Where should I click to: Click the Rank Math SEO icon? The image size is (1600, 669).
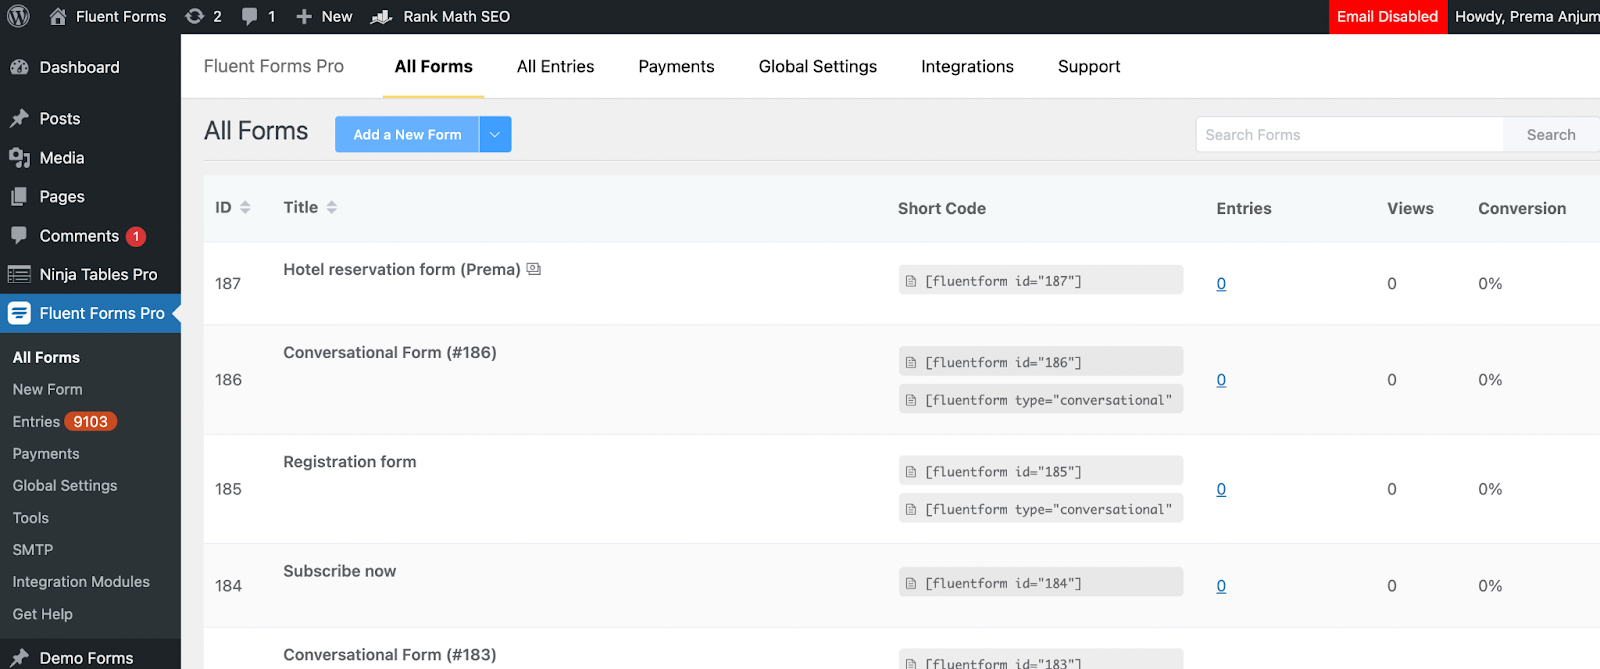381,17
